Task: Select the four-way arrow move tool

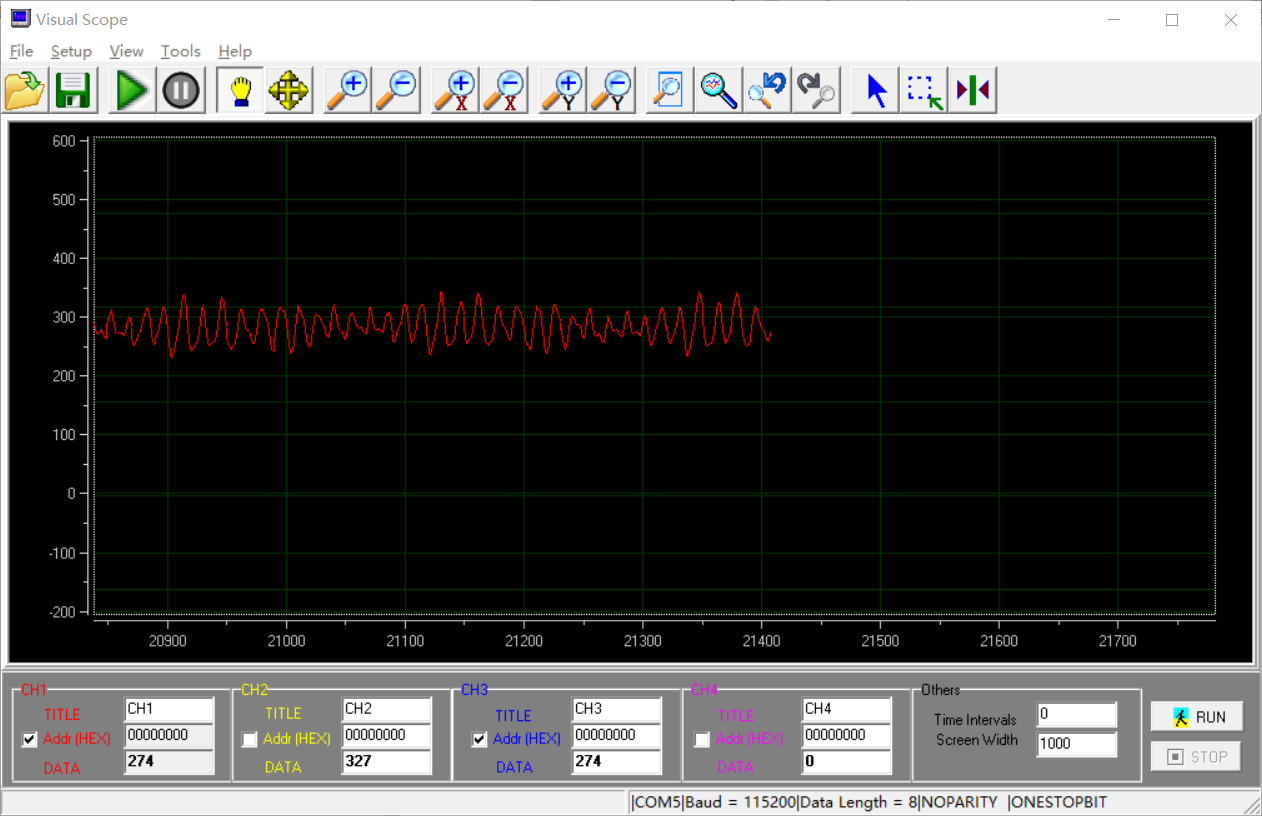Action: click(x=288, y=90)
